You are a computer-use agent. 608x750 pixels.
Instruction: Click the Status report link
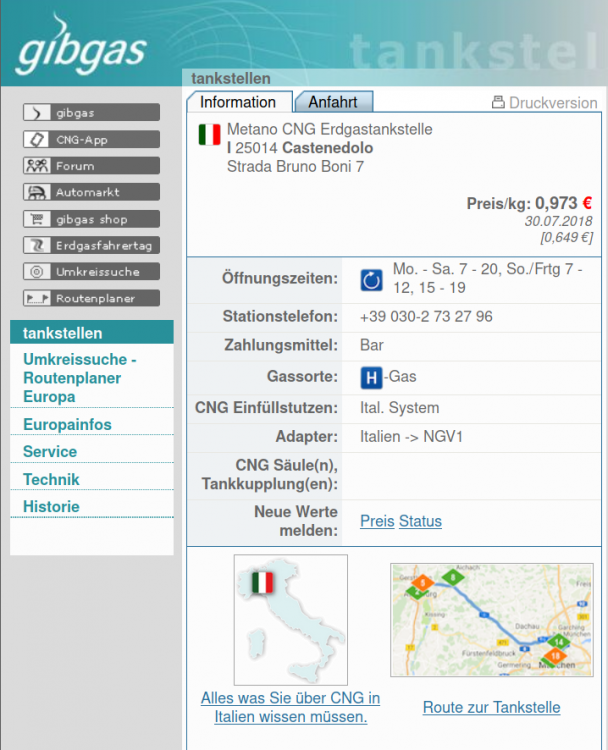(x=420, y=521)
